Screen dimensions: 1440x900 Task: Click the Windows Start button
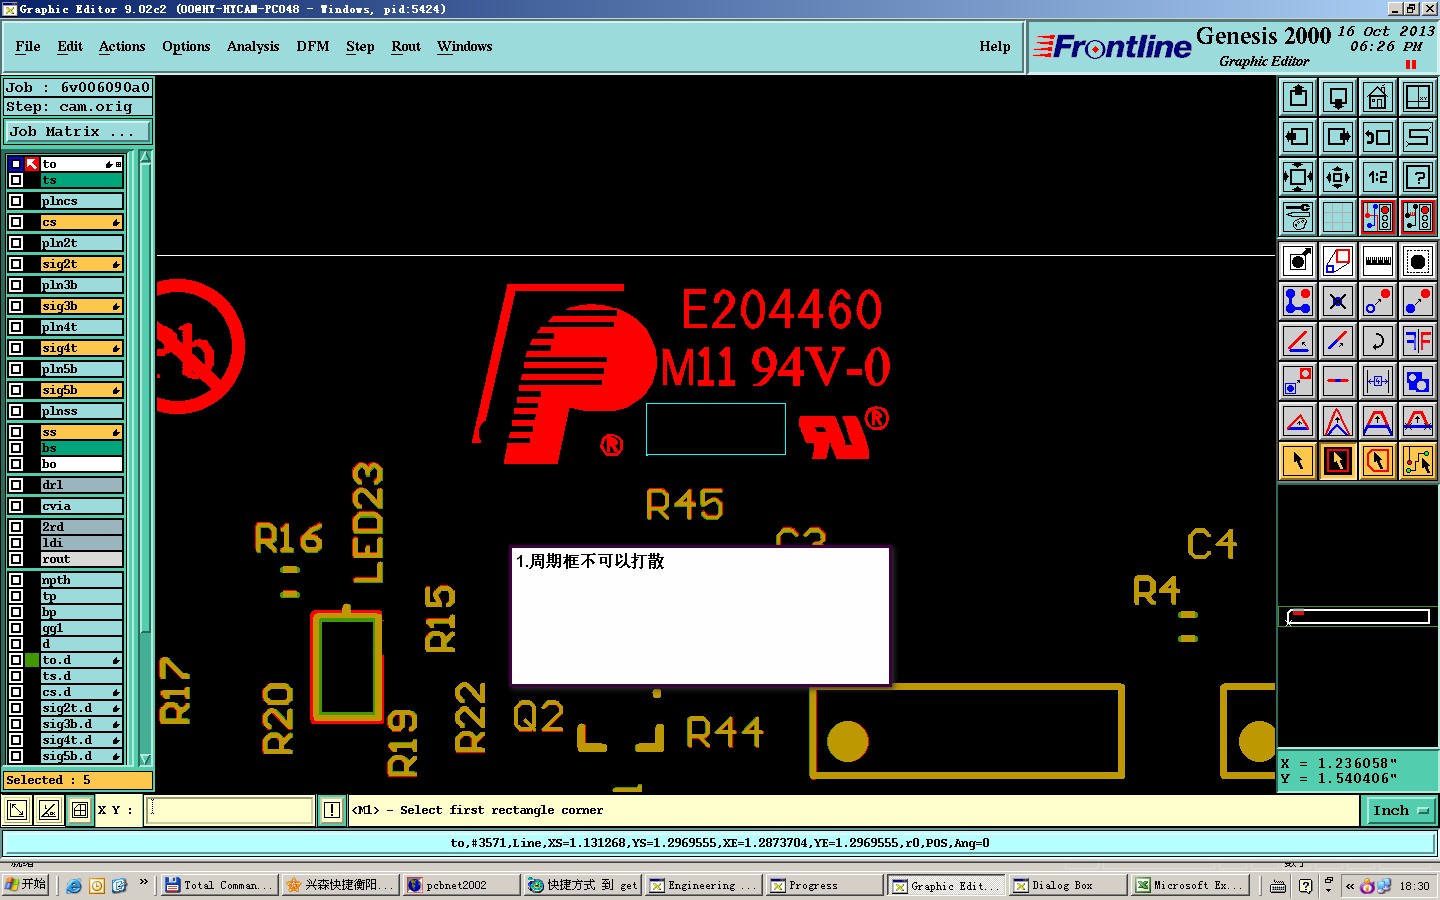25,885
